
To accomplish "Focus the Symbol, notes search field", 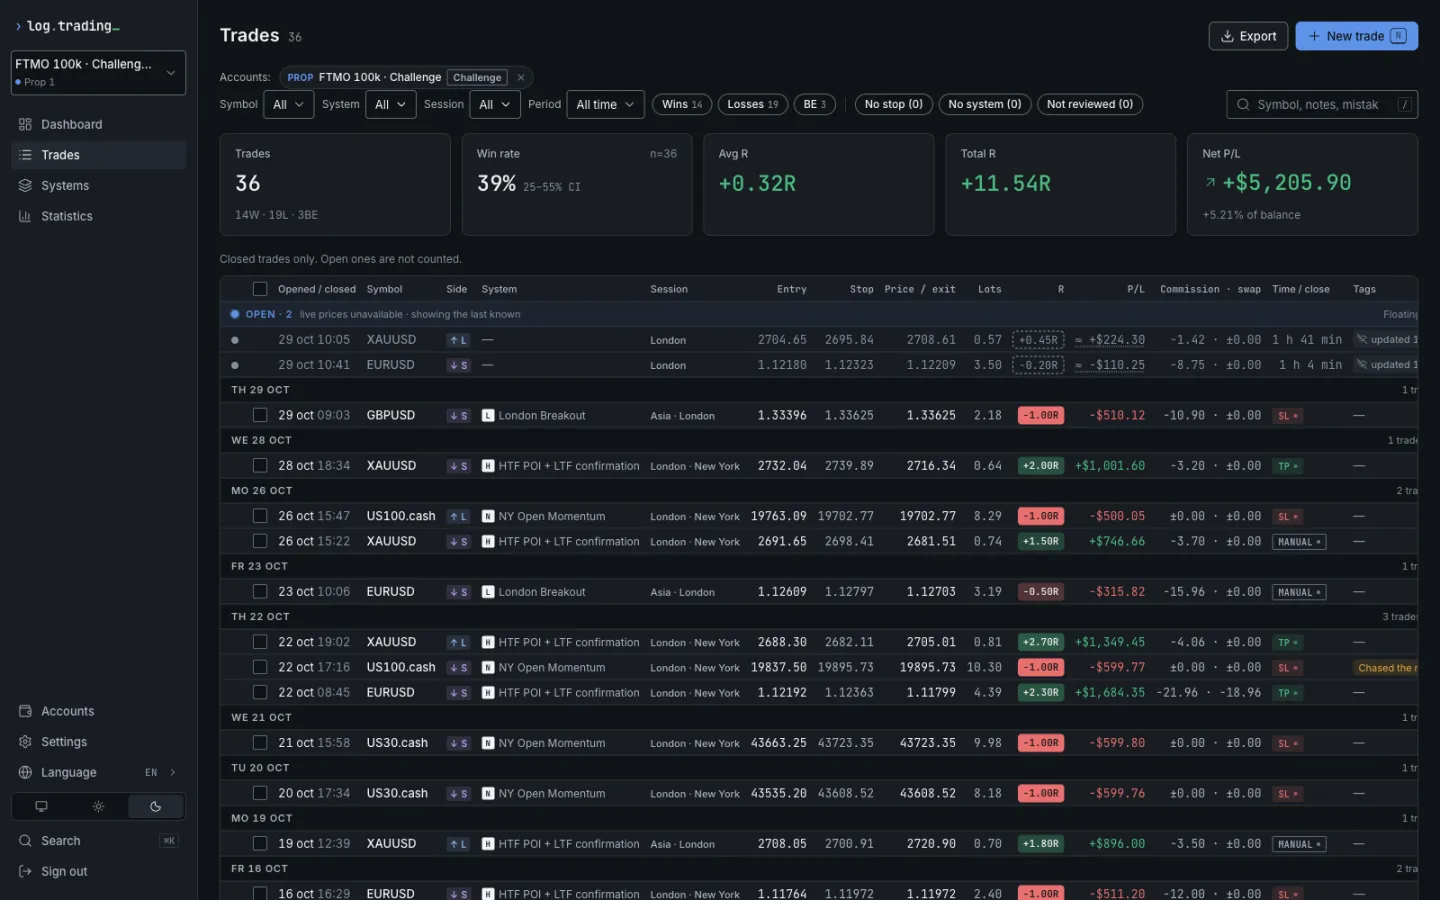I will 1322,104.
